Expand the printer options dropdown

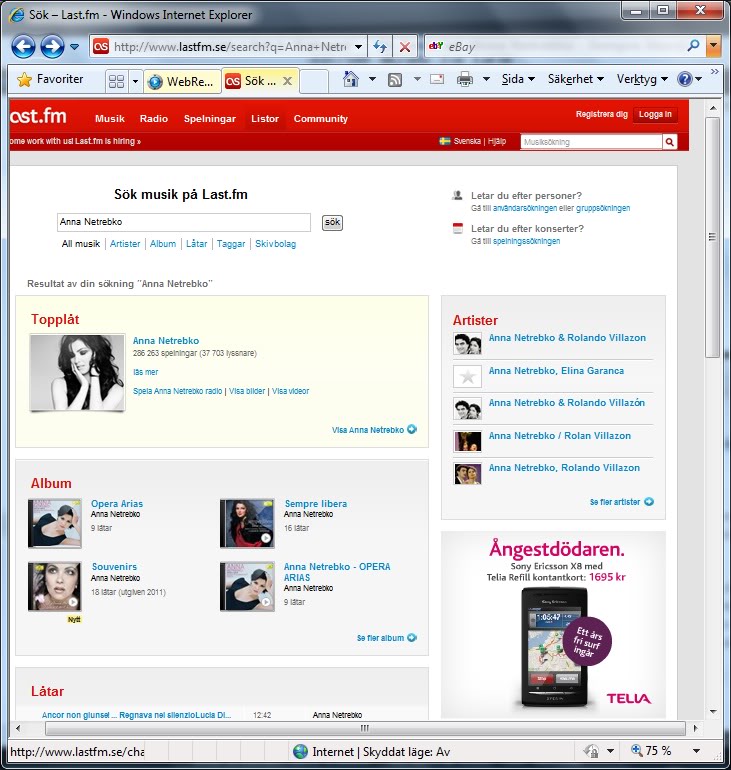pos(486,79)
